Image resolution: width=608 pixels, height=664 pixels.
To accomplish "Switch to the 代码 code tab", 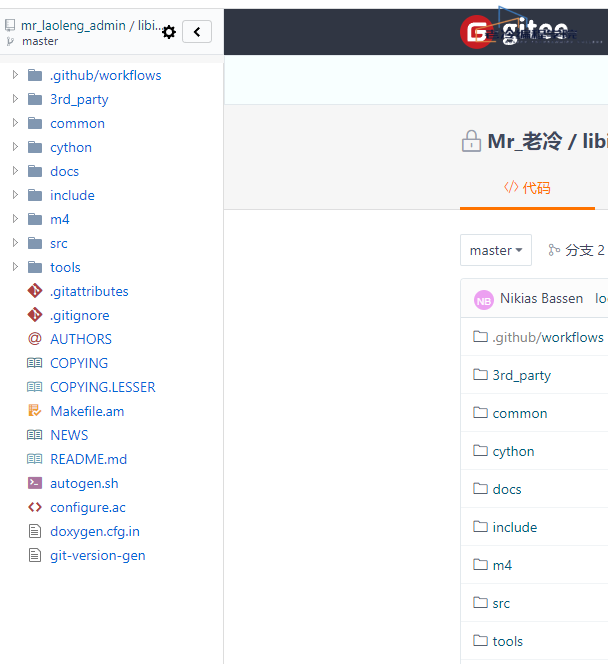I will click(x=527, y=188).
